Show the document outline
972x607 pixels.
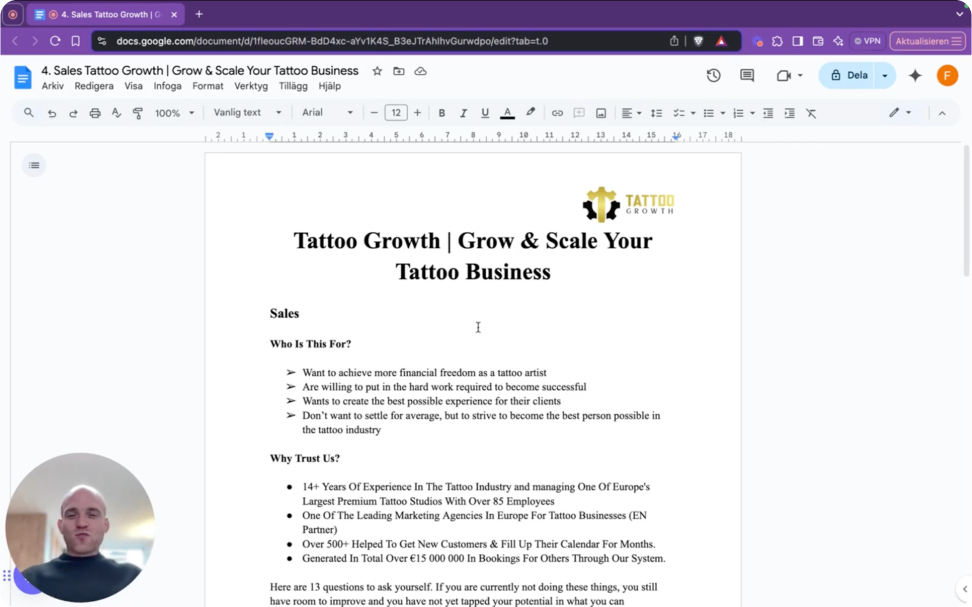[34, 166]
